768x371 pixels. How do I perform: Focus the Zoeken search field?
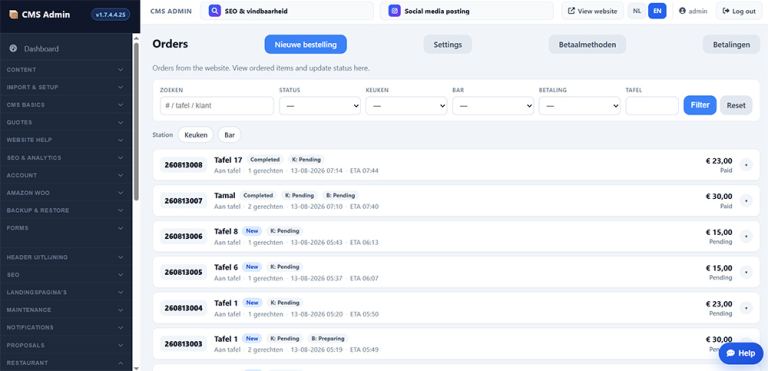point(217,106)
